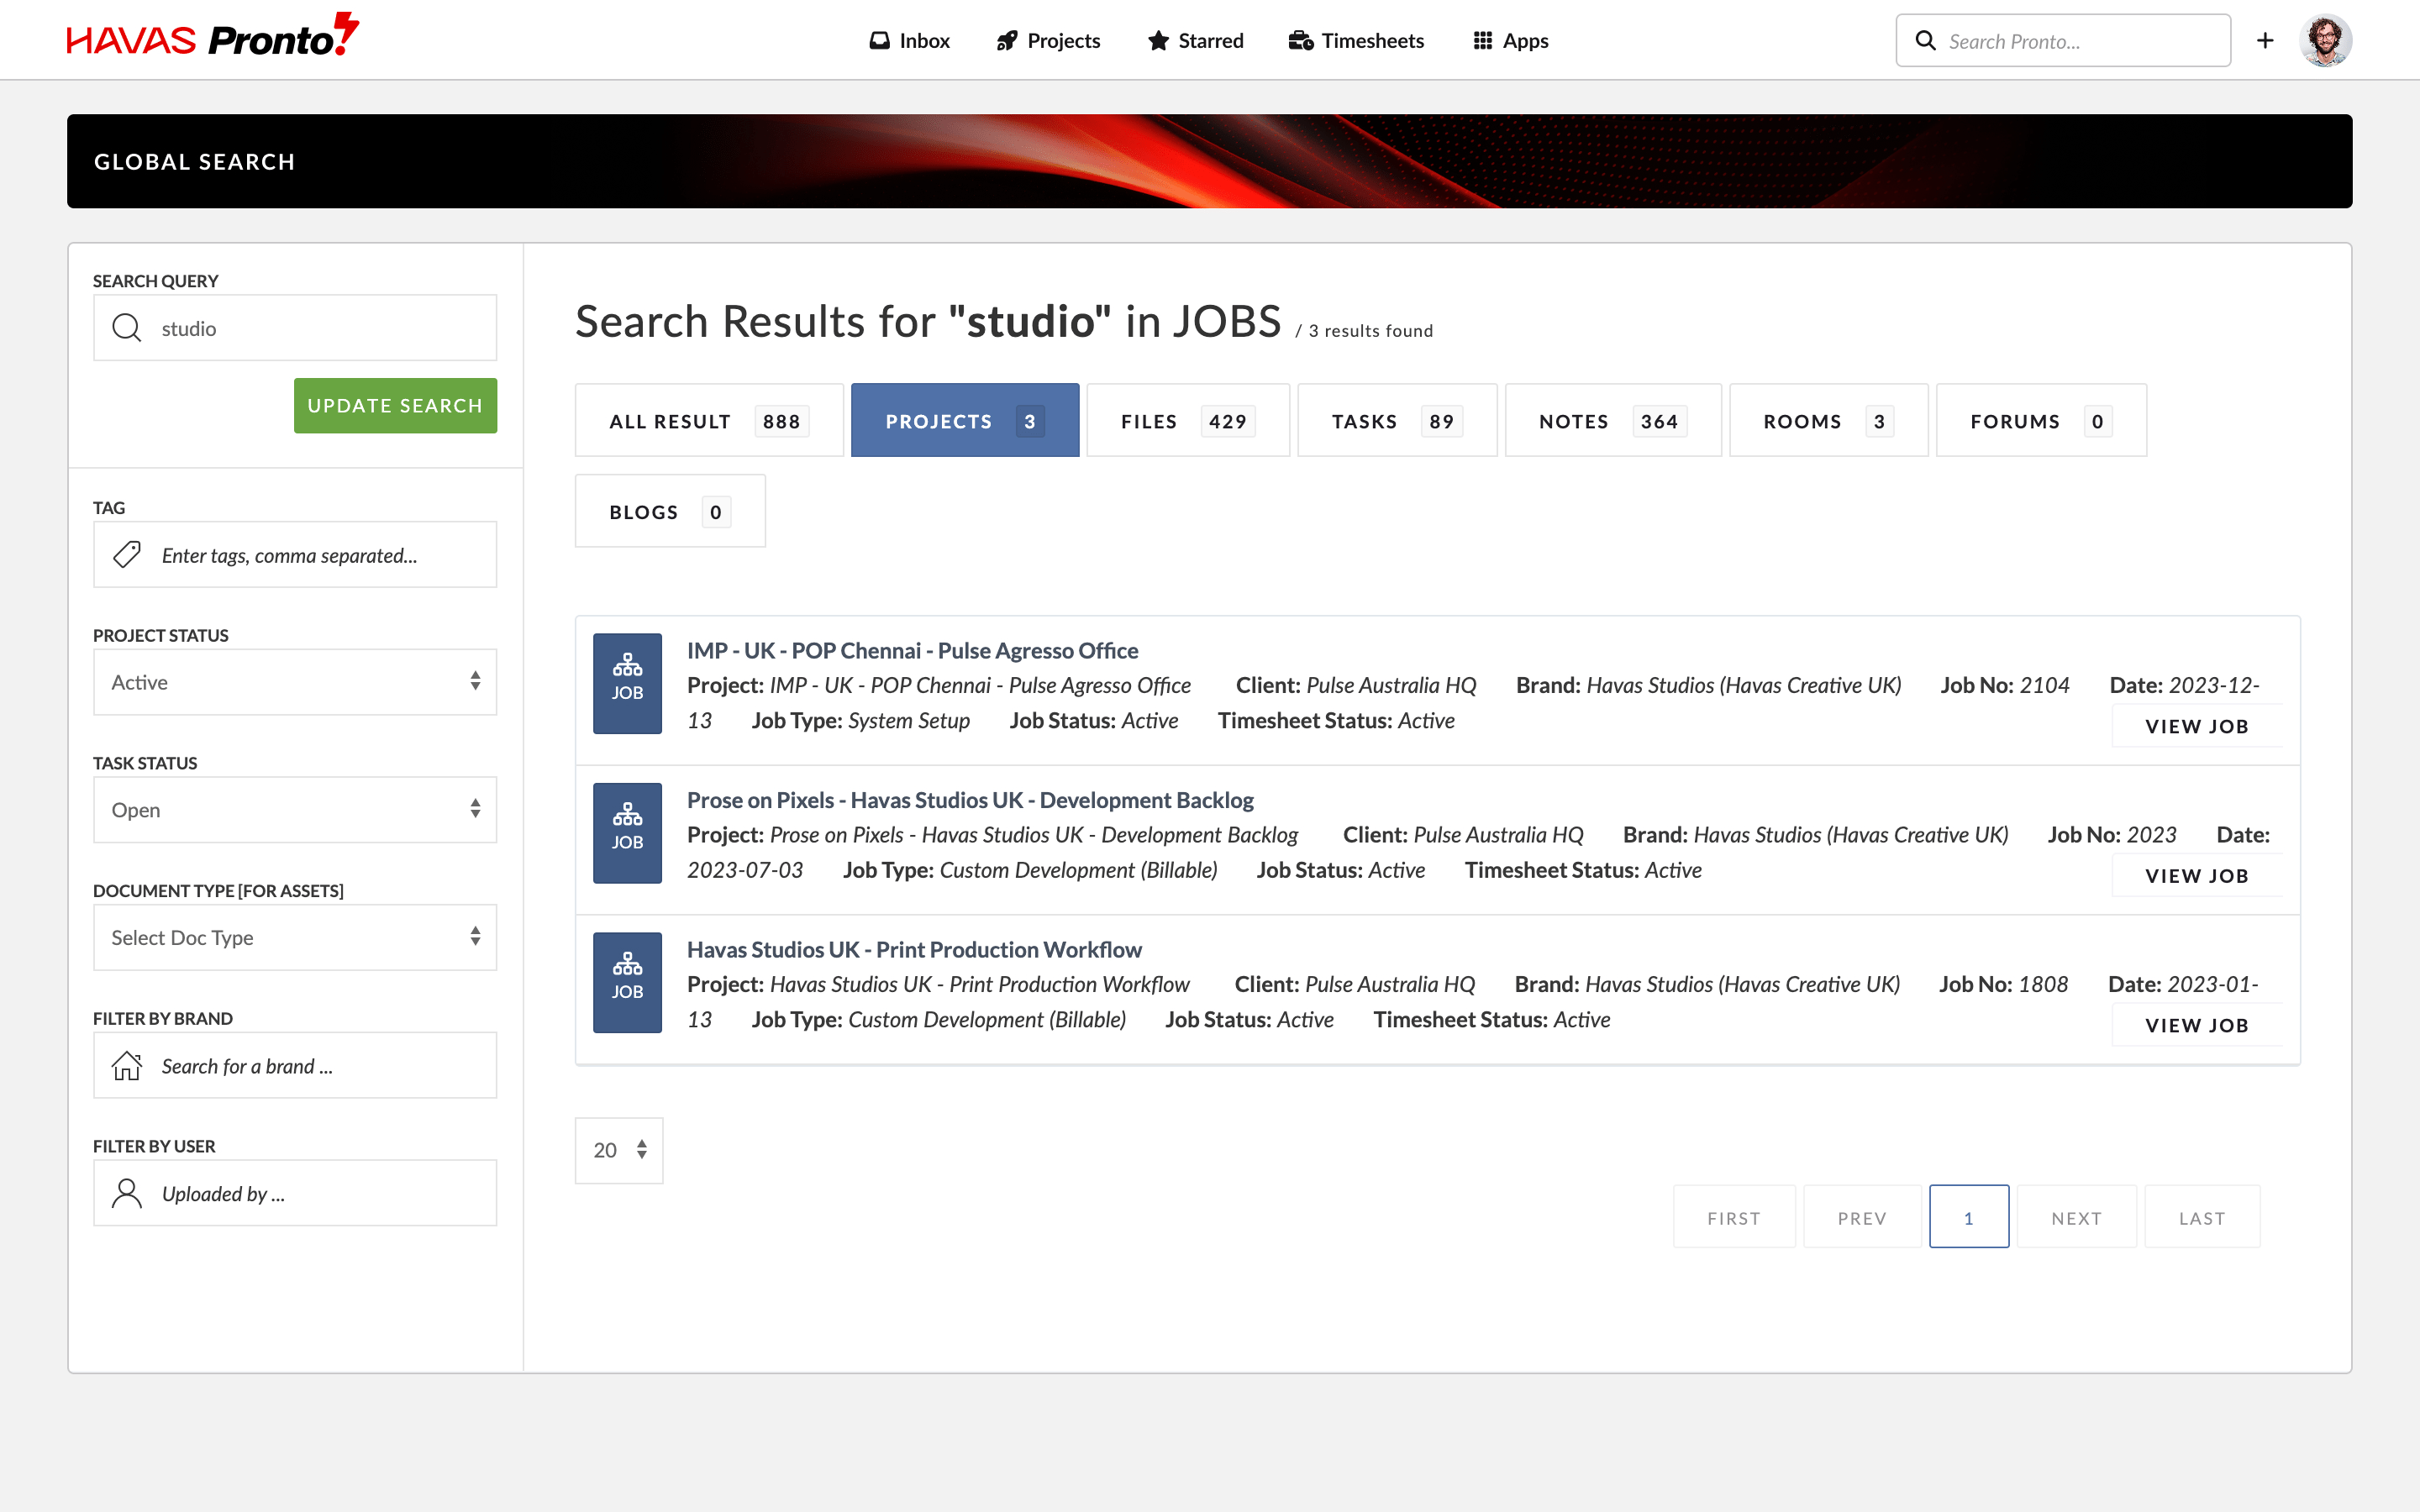Switch to the Files tab with 429 results

(x=1188, y=421)
